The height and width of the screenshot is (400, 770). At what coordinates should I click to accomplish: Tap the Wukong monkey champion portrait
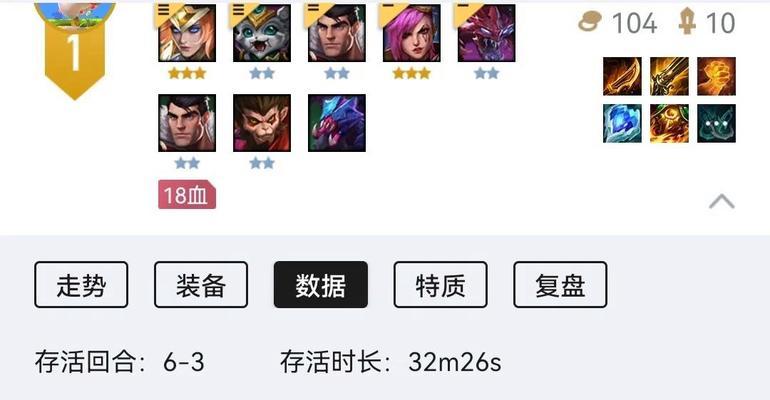(x=262, y=123)
